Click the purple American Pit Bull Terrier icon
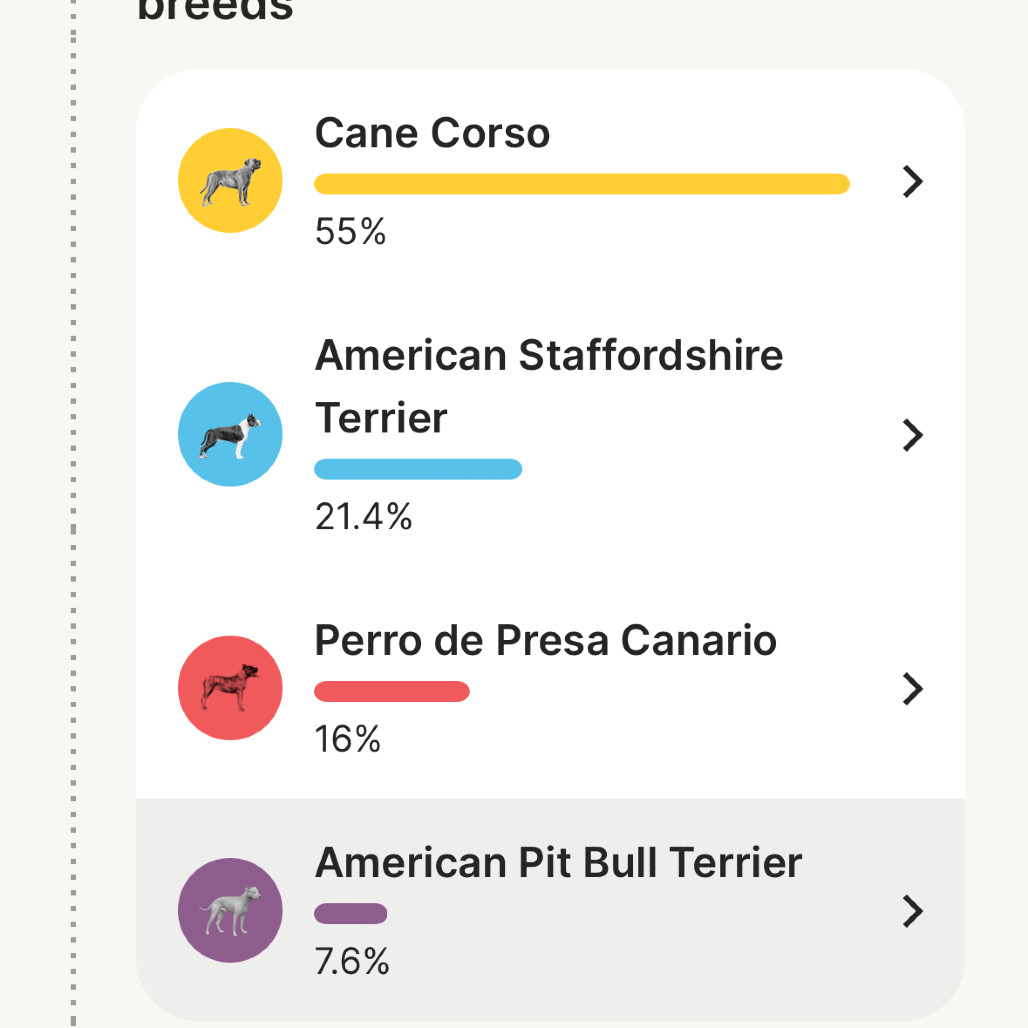The width and height of the screenshot is (1028, 1028). (x=230, y=910)
